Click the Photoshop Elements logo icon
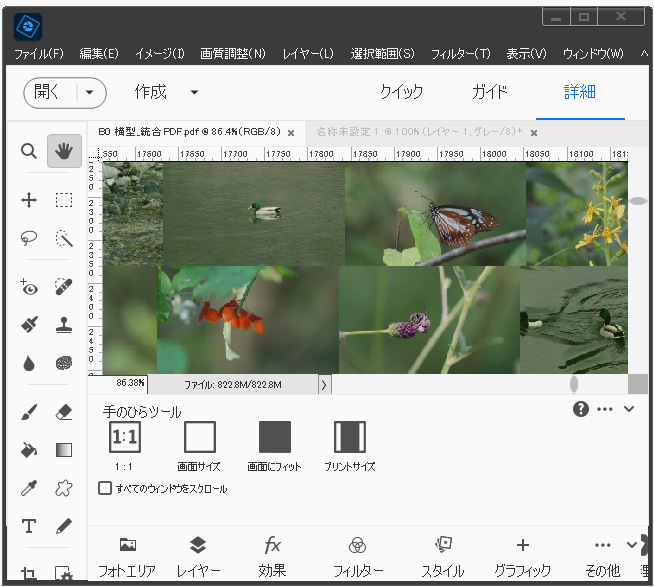The width and height of the screenshot is (654, 587). point(28,27)
